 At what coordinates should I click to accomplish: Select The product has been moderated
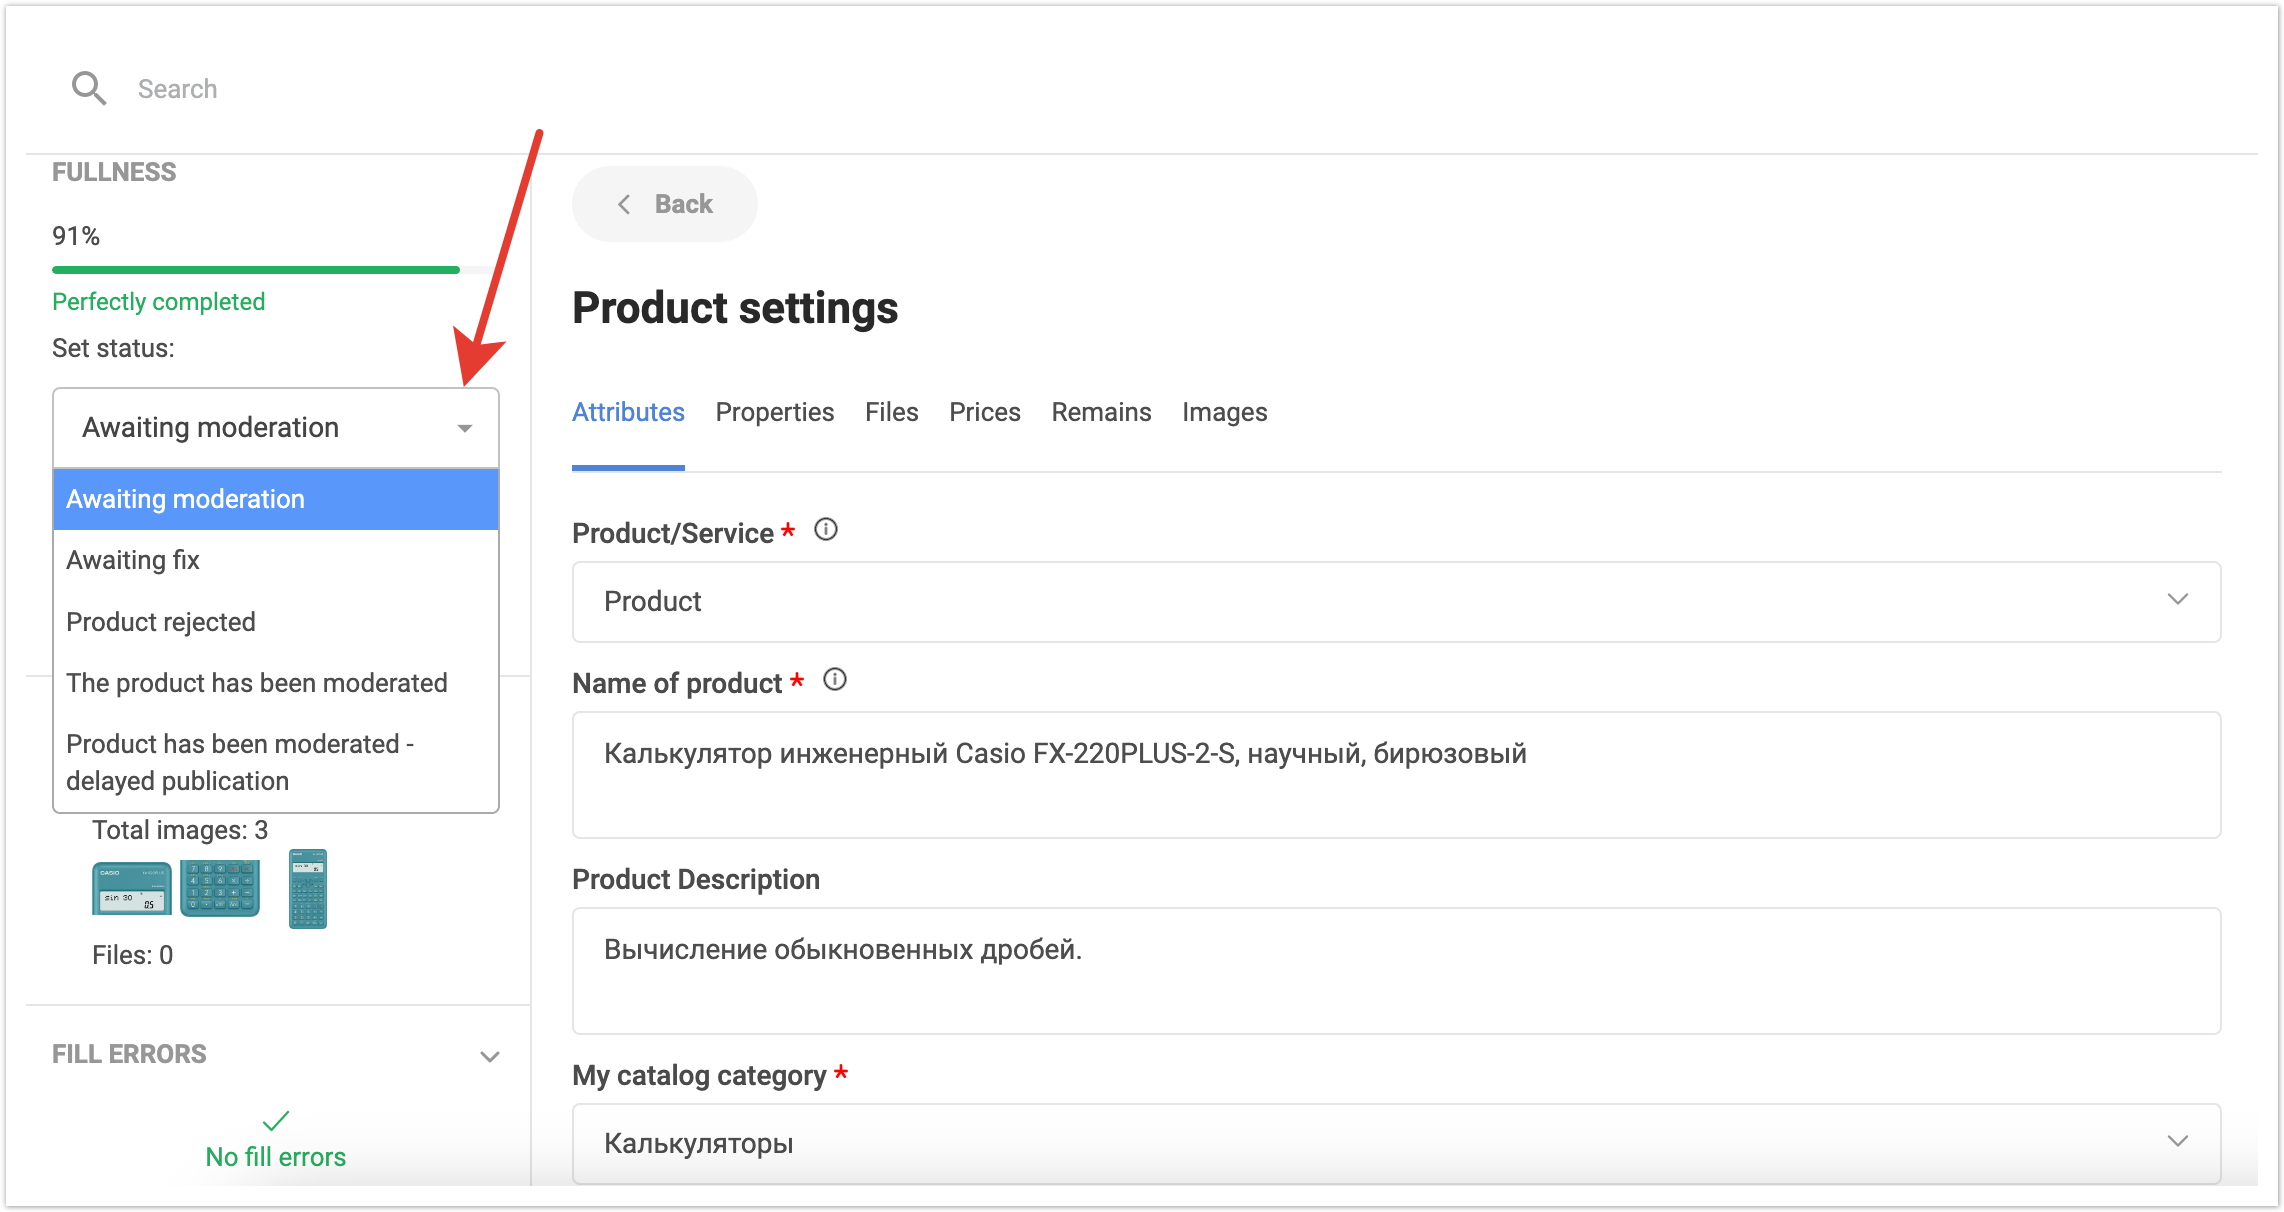257,683
